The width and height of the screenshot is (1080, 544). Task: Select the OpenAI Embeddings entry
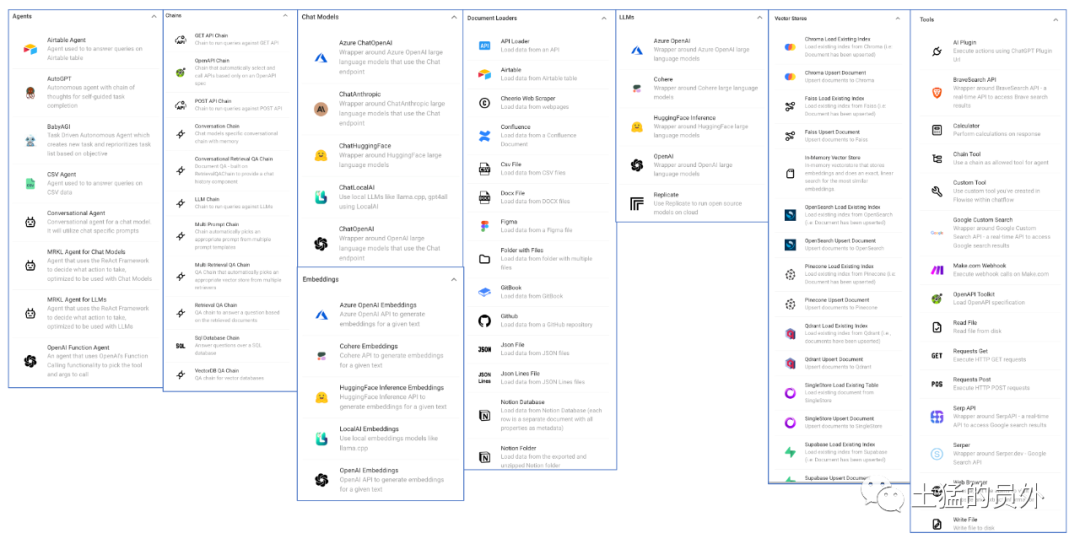(381, 480)
